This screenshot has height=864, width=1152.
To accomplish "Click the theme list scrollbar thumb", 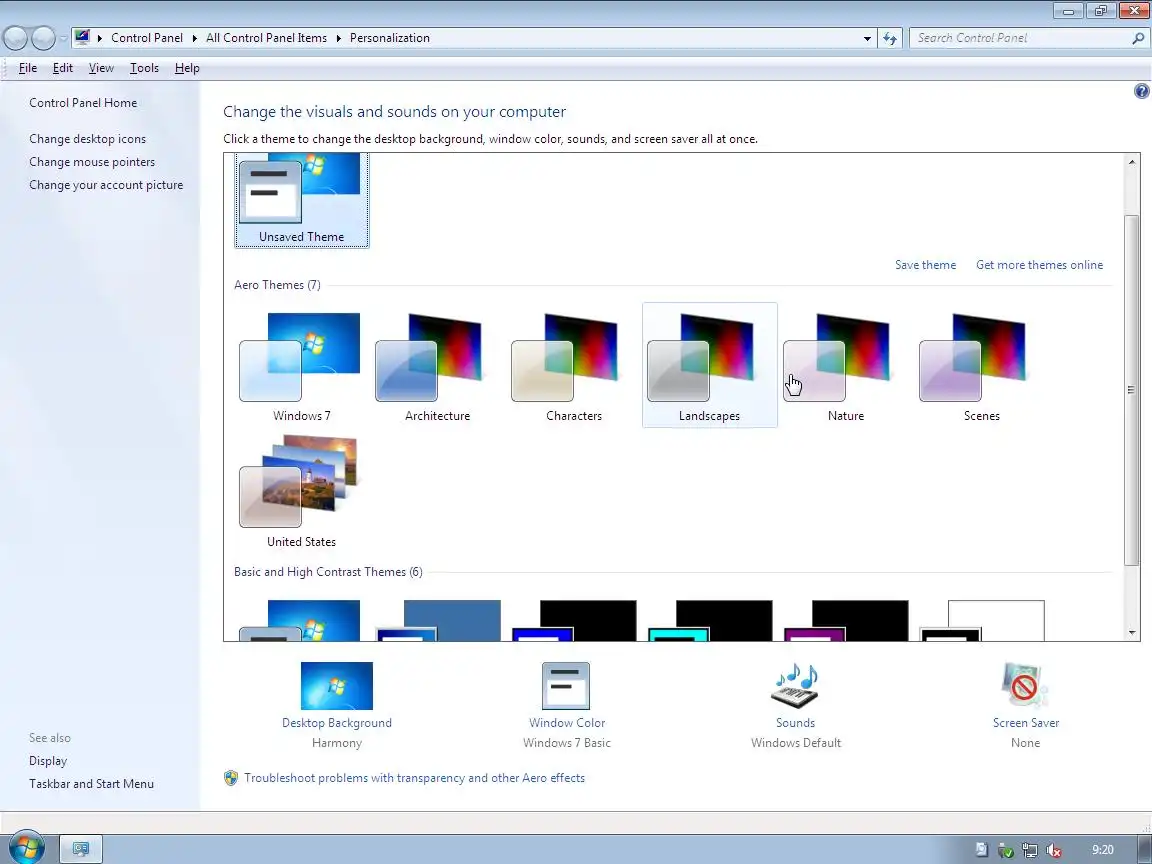I will tap(1131, 390).
